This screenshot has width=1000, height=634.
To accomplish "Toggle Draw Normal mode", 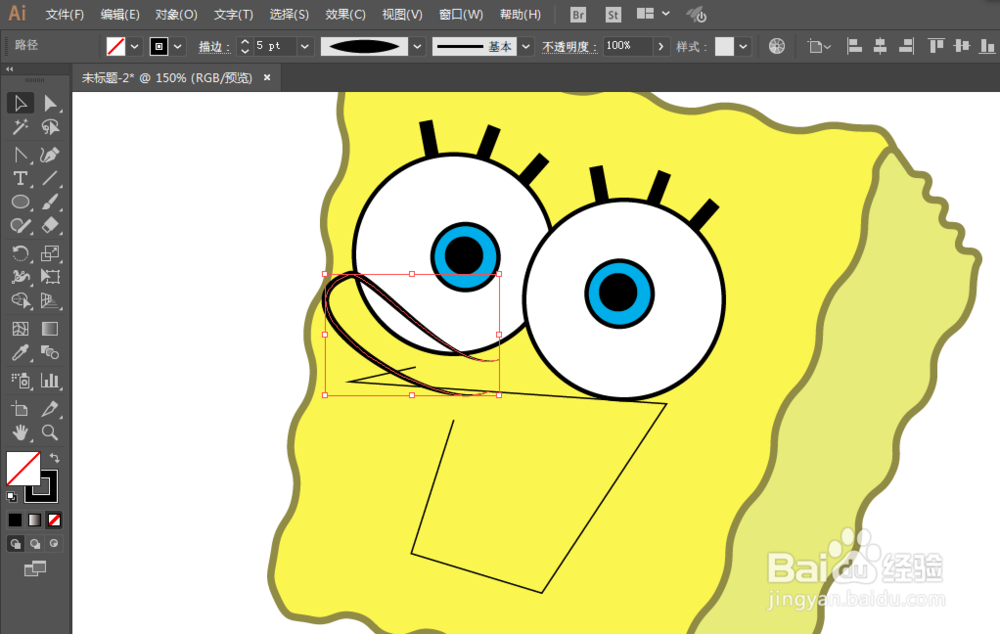I will click(15, 543).
